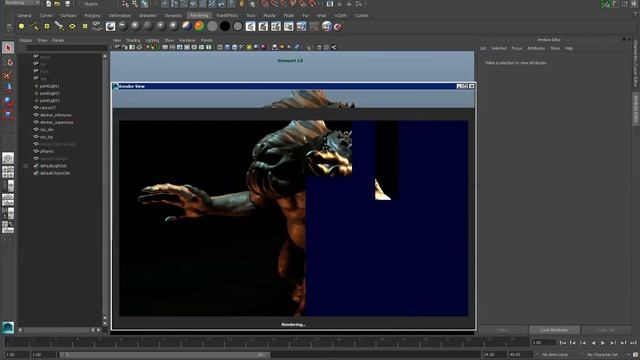Click the play forward button
Screen dimensions: 640x360
(x=603, y=343)
